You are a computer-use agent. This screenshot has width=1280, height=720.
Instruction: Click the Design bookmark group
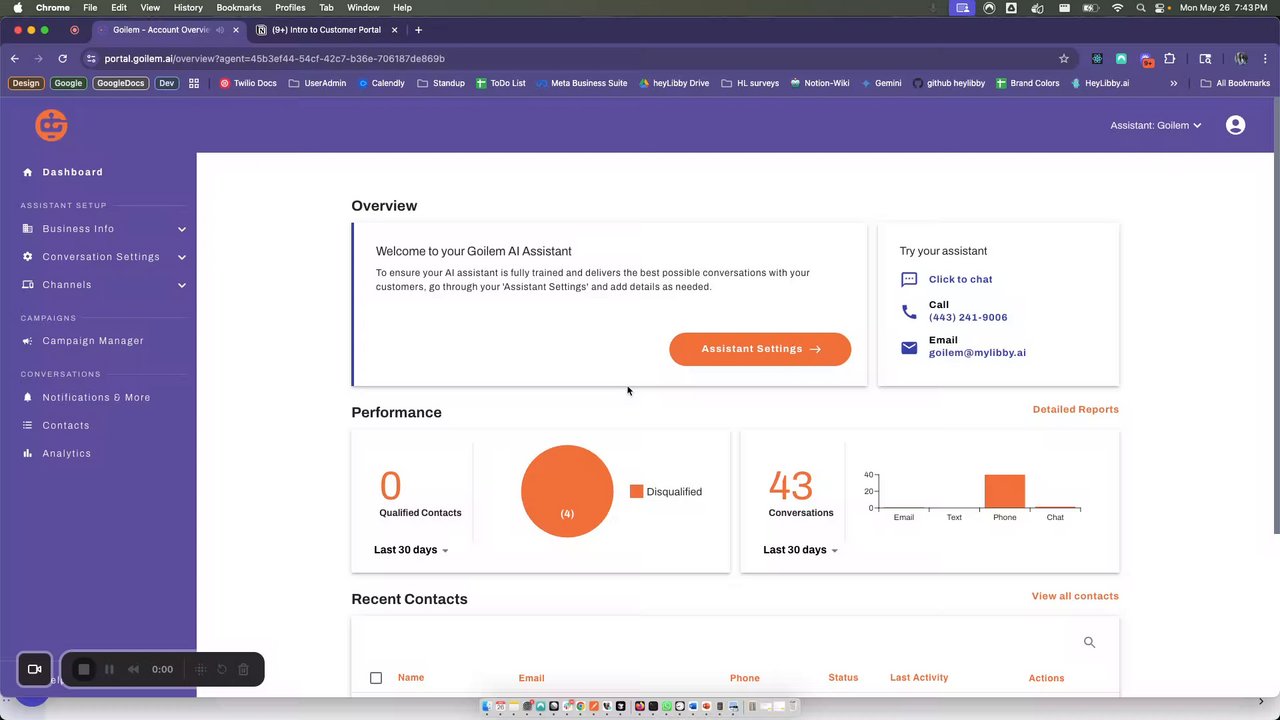click(26, 83)
